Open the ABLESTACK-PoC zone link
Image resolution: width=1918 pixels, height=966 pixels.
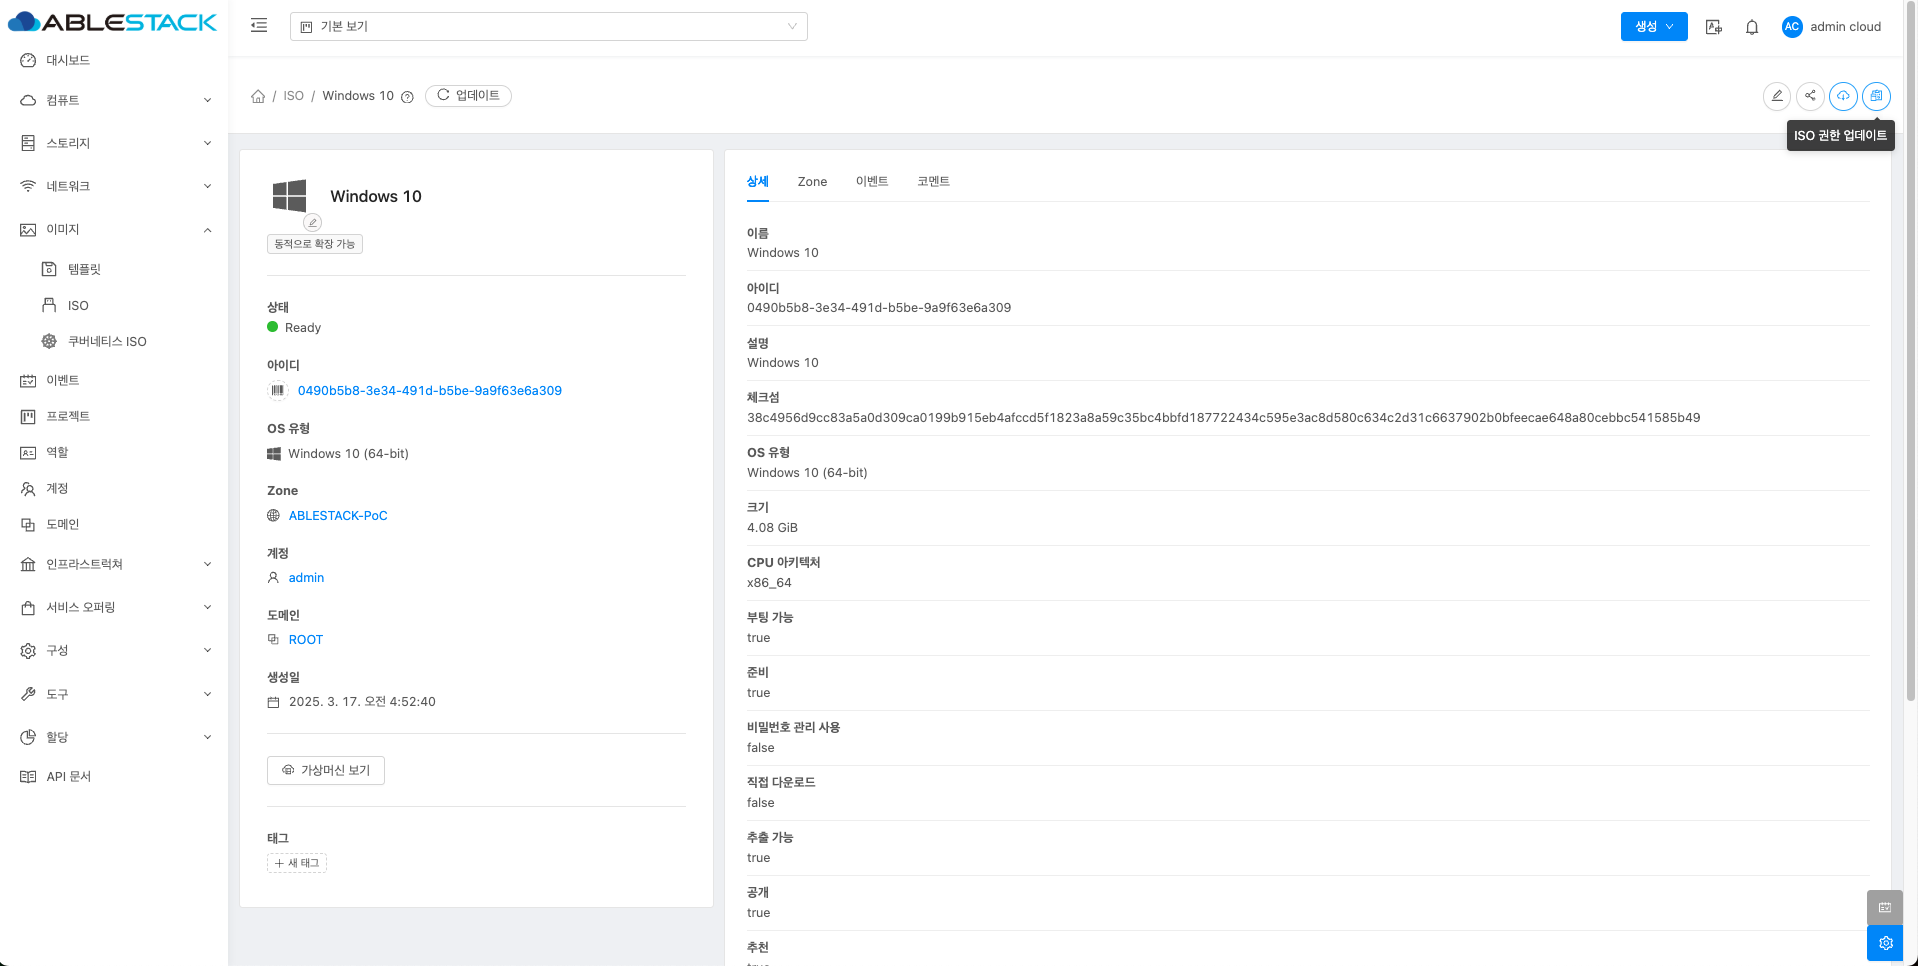pyautogui.click(x=338, y=516)
